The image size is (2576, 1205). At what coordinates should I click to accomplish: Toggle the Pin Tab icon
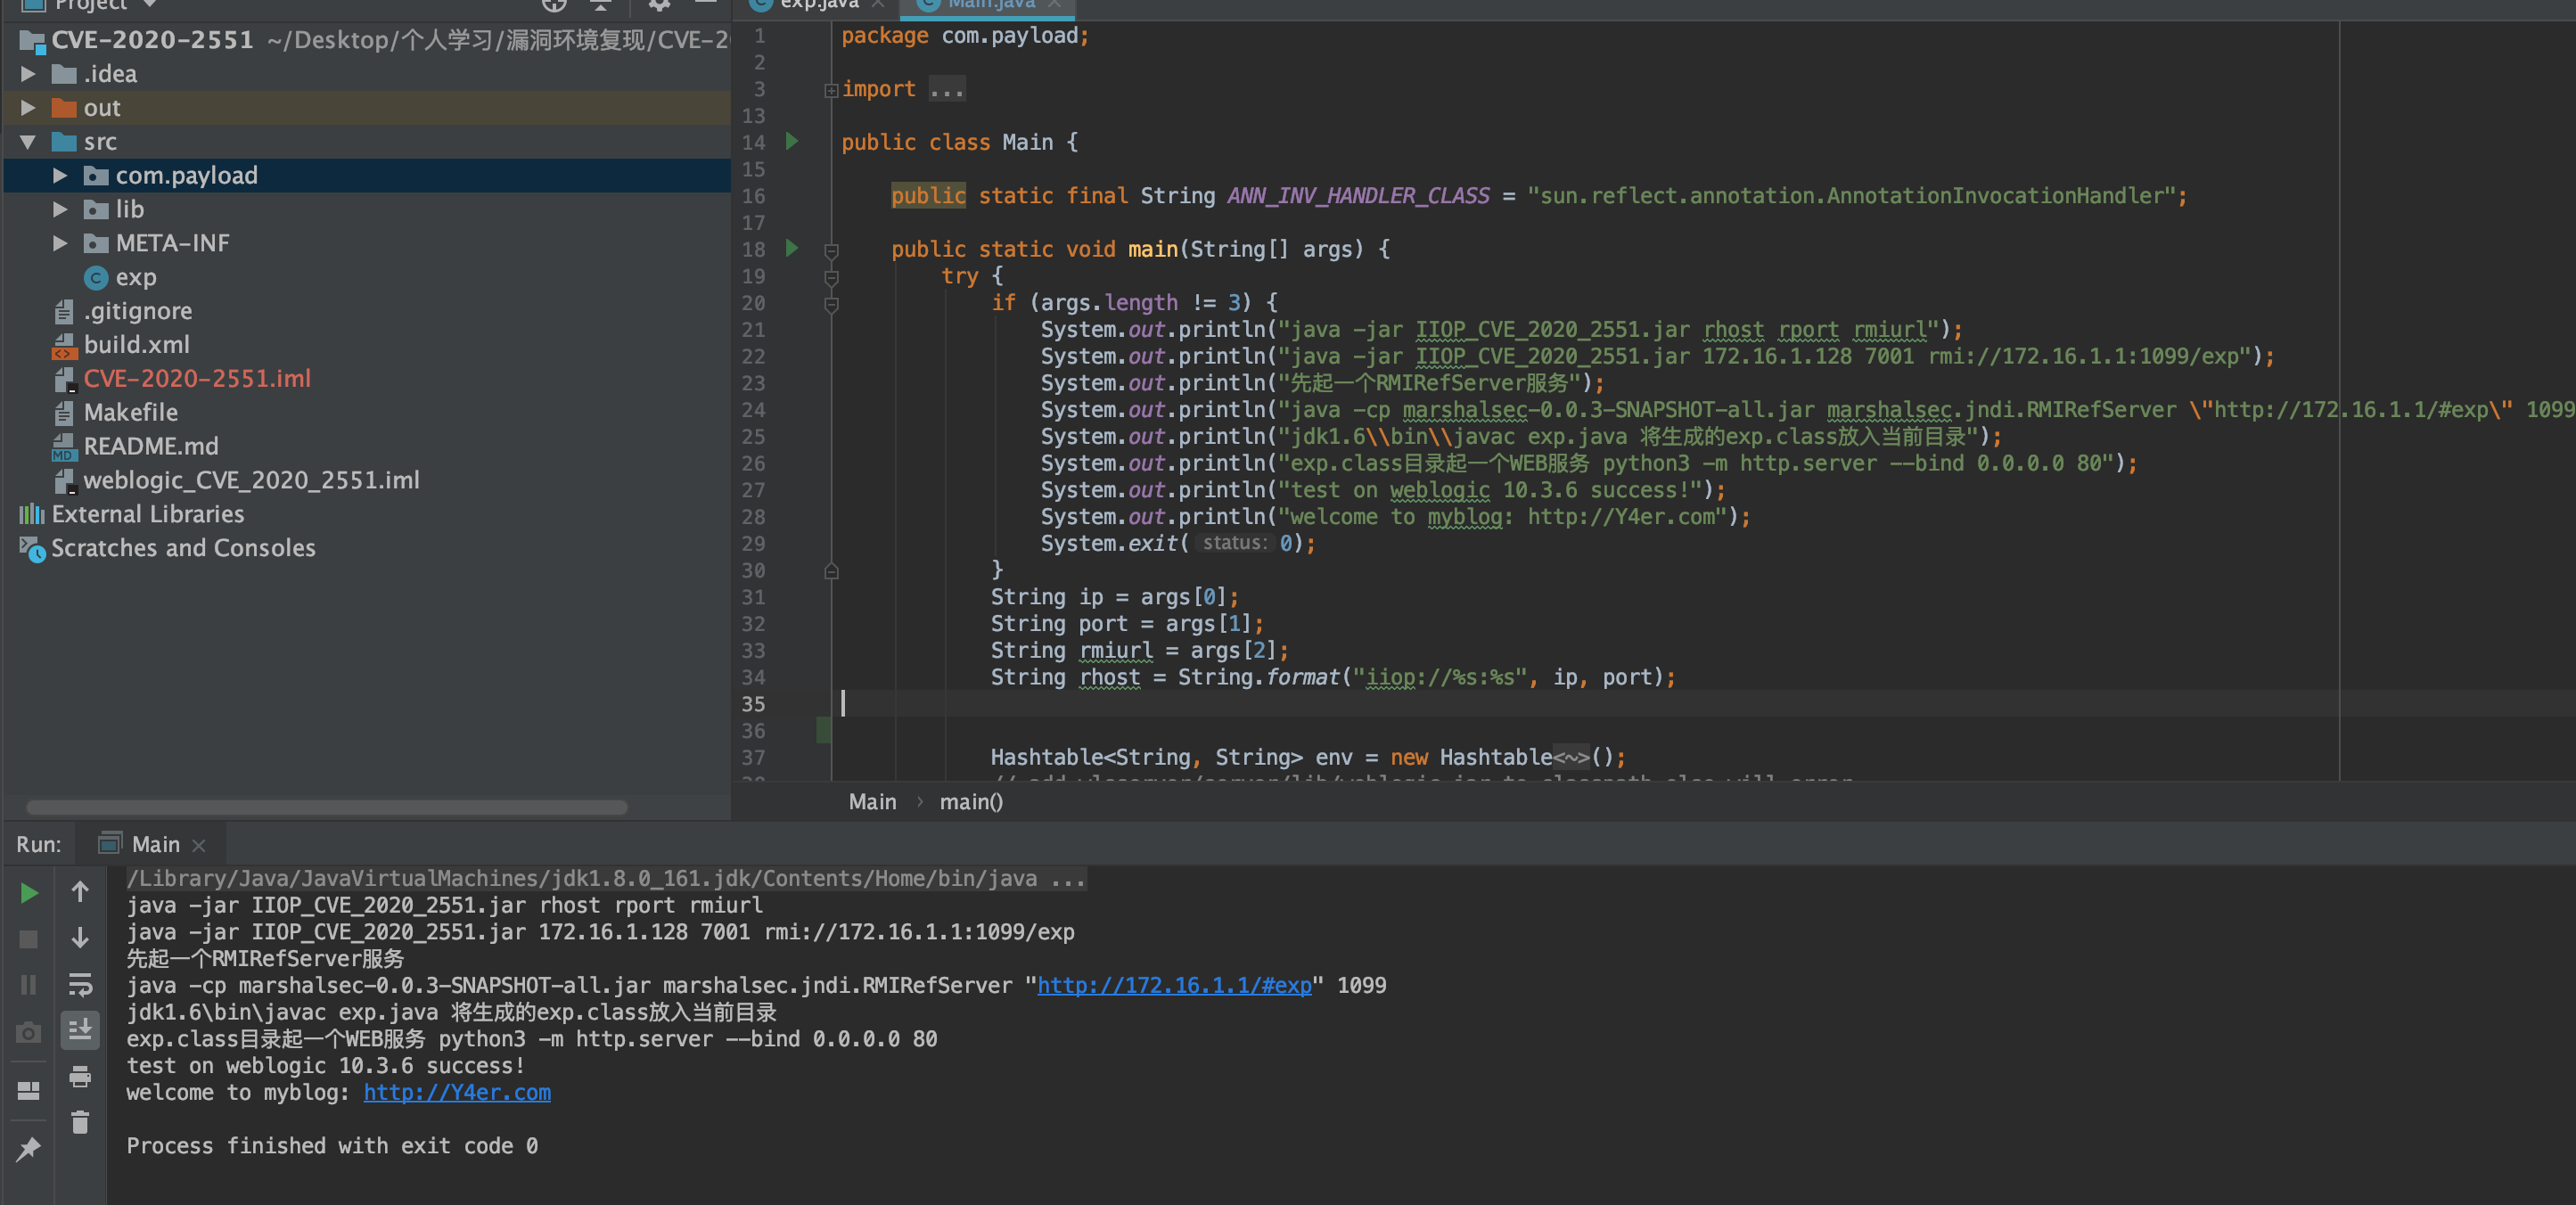29,1148
